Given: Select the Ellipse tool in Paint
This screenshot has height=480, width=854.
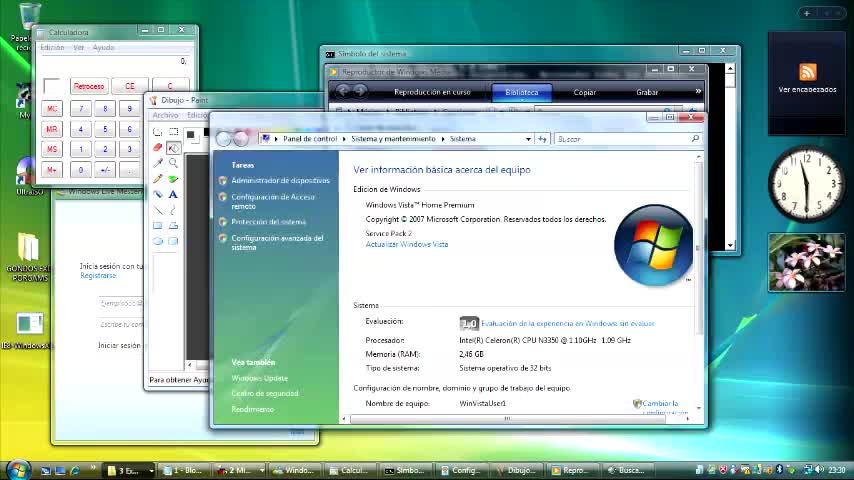Looking at the screenshot, I should pos(157,241).
